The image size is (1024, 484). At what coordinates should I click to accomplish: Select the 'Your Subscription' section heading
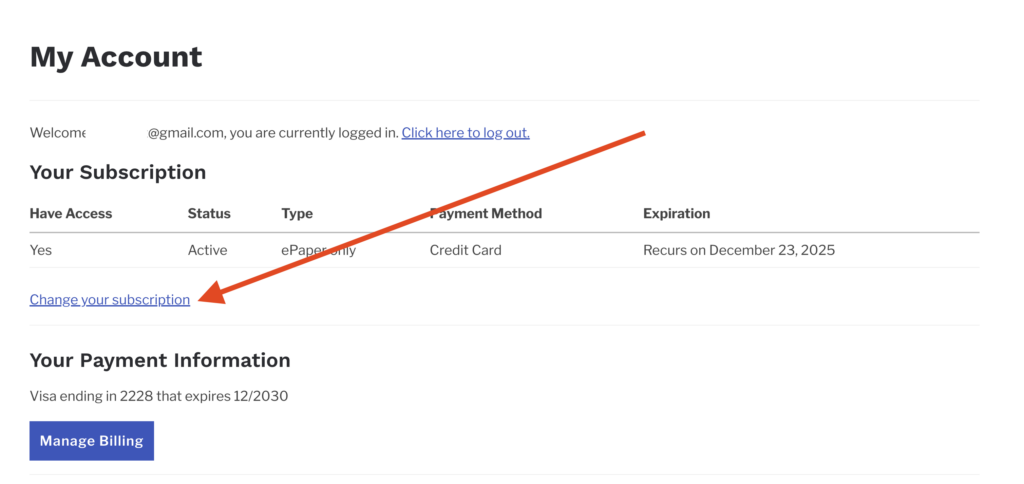tap(118, 172)
